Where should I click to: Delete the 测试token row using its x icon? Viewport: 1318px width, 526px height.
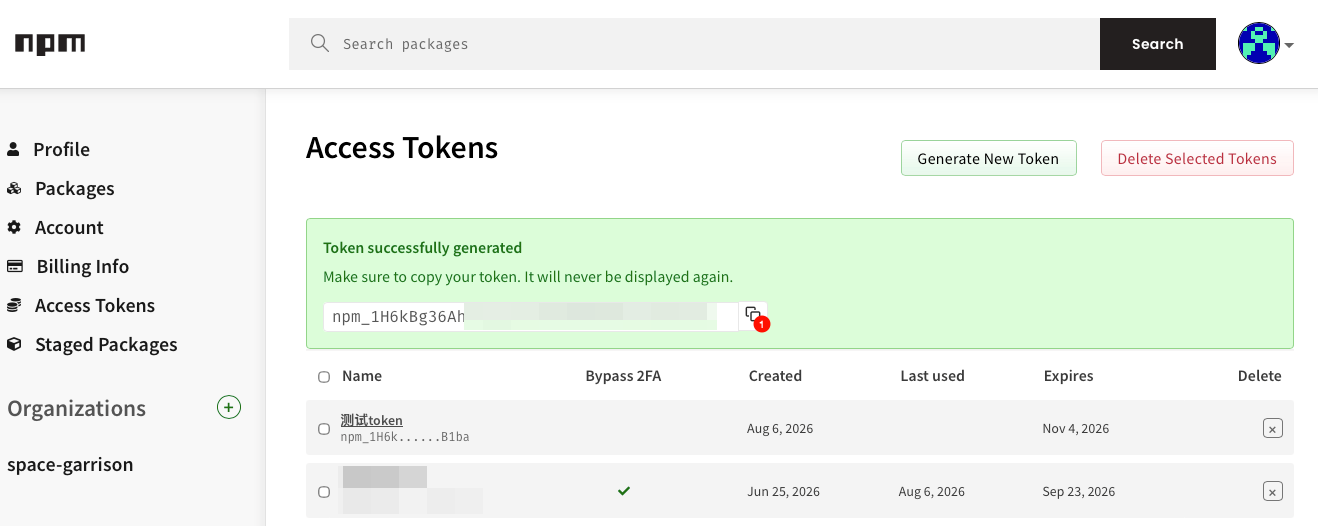click(1272, 428)
